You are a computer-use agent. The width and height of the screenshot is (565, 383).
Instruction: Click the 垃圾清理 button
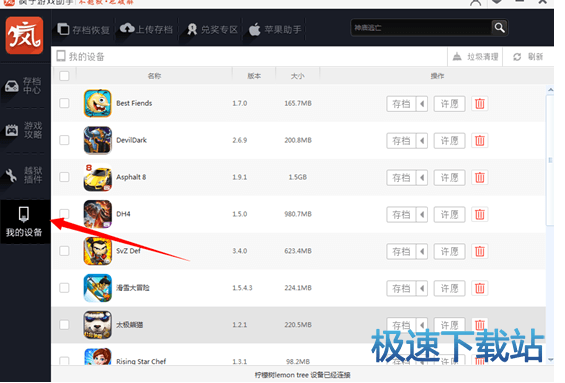475,57
